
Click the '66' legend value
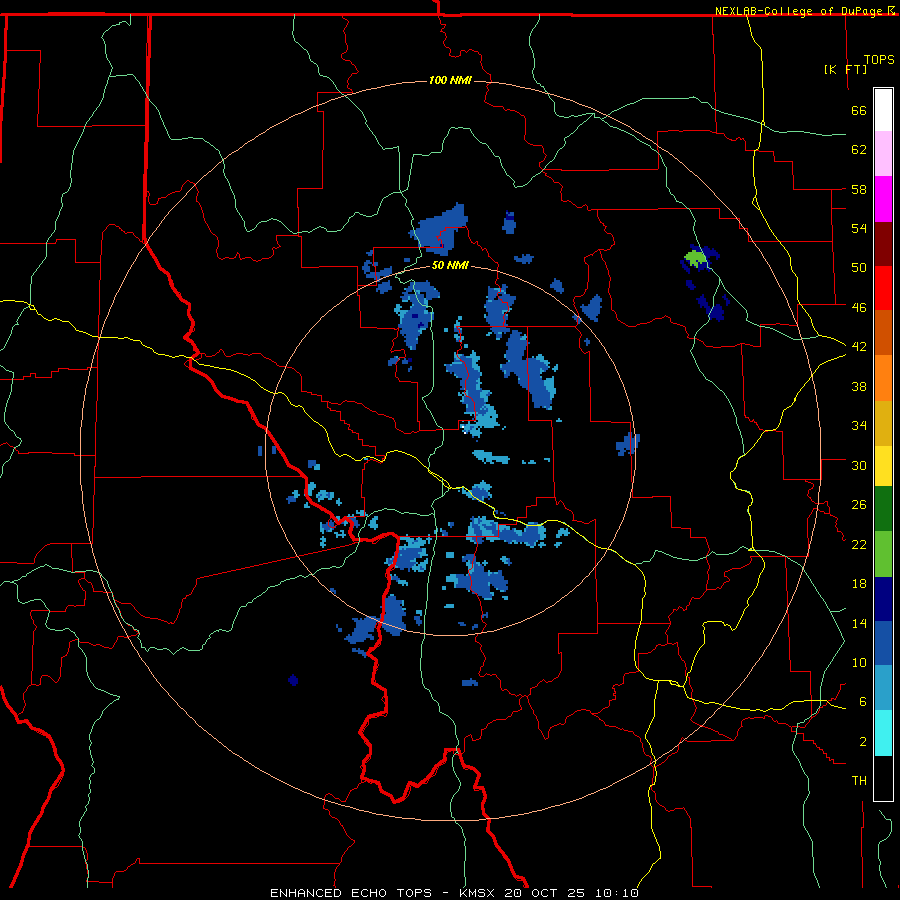tap(859, 110)
